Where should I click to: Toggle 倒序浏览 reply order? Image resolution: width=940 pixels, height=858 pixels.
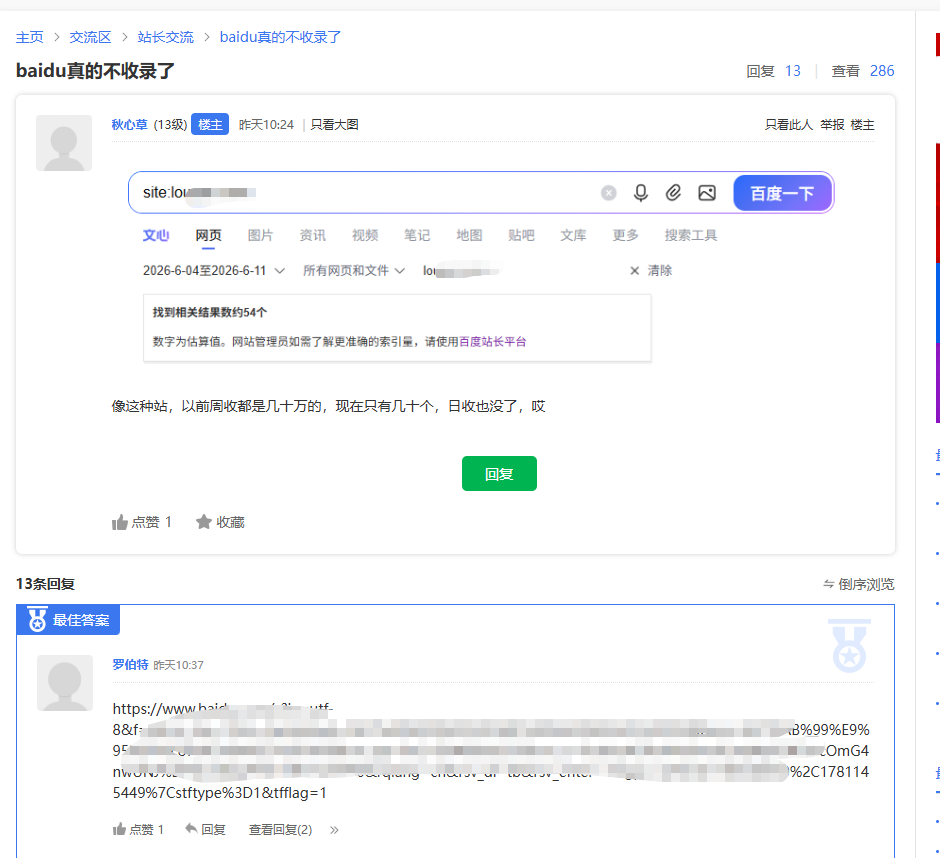858,584
